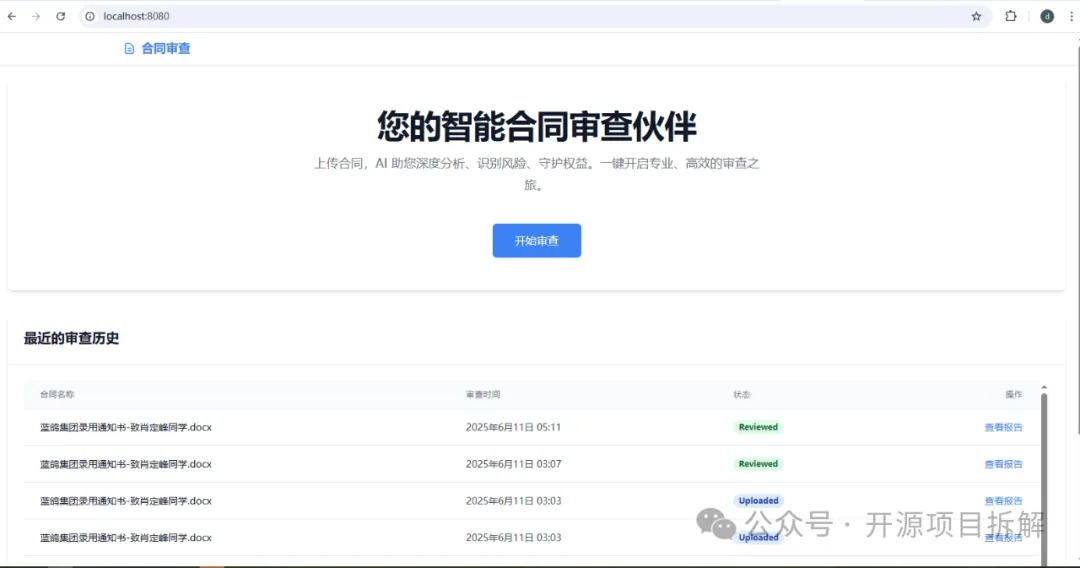Select the file name in the 05:11 row
1080x568 pixels.
point(126,428)
